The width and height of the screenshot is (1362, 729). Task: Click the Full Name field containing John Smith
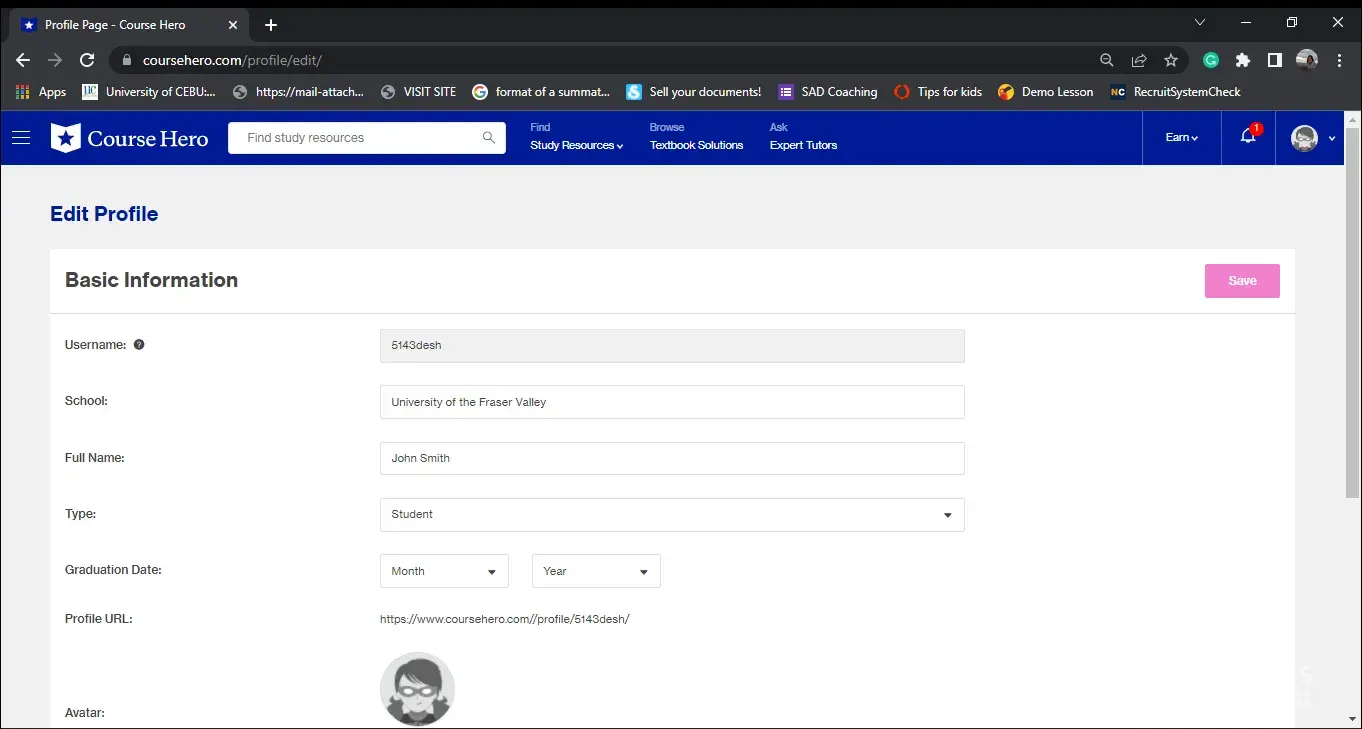tap(672, 458)
